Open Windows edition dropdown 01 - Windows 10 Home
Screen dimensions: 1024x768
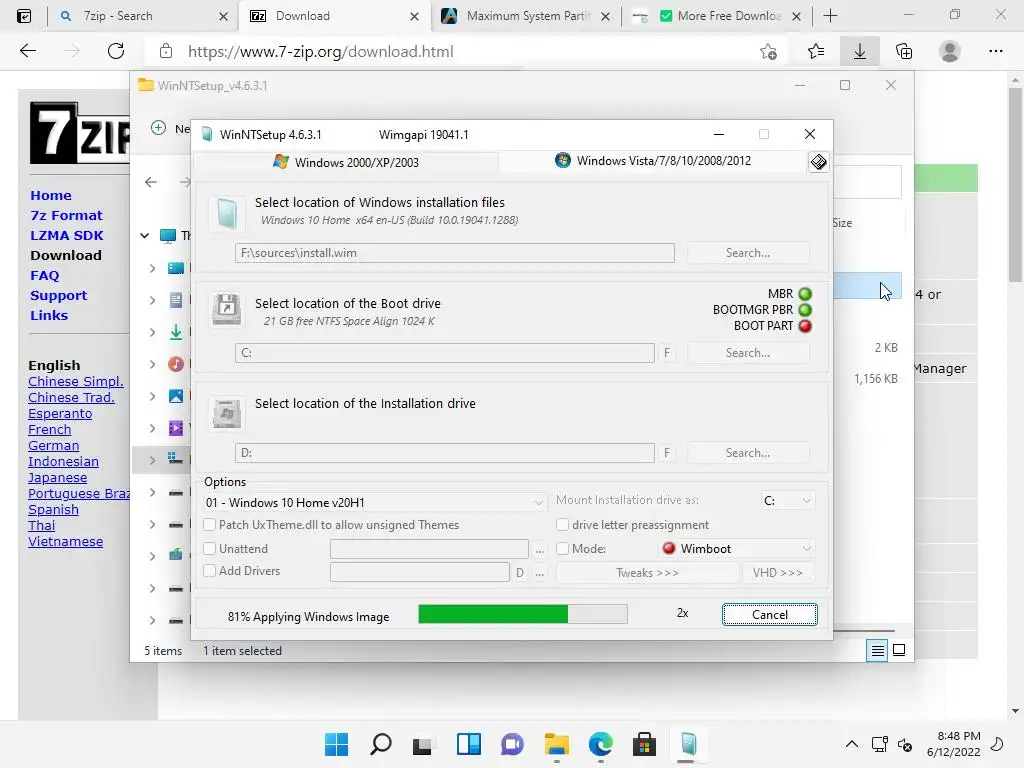coord(374,502)
